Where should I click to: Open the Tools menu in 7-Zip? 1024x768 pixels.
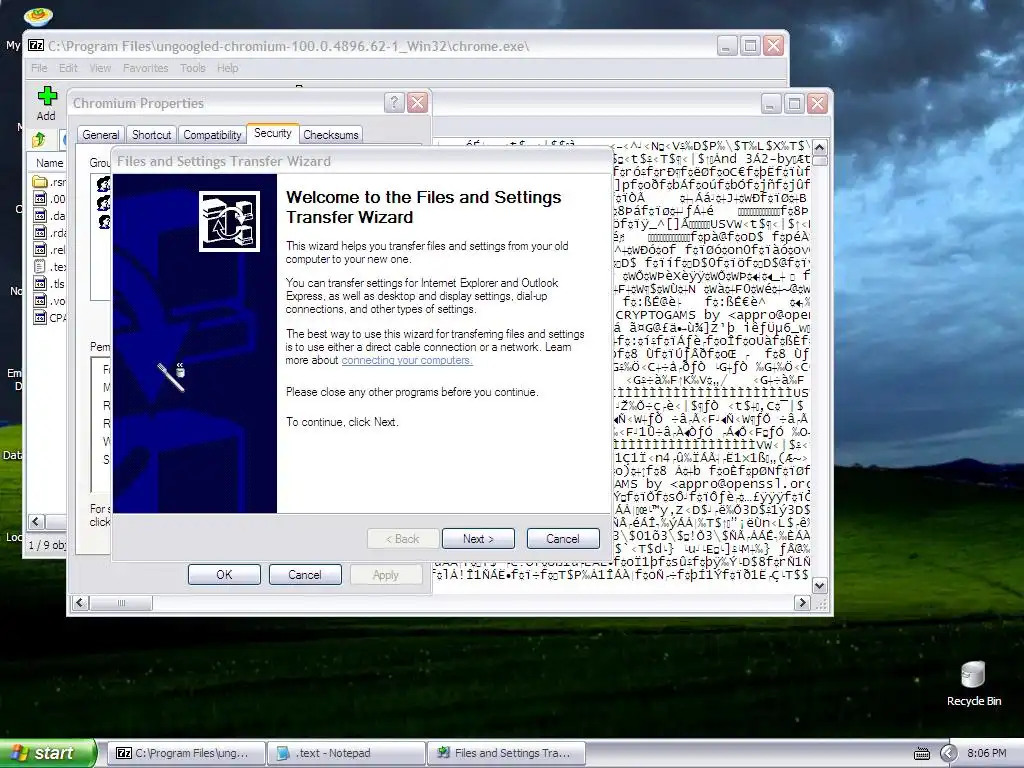coord(193,68)
